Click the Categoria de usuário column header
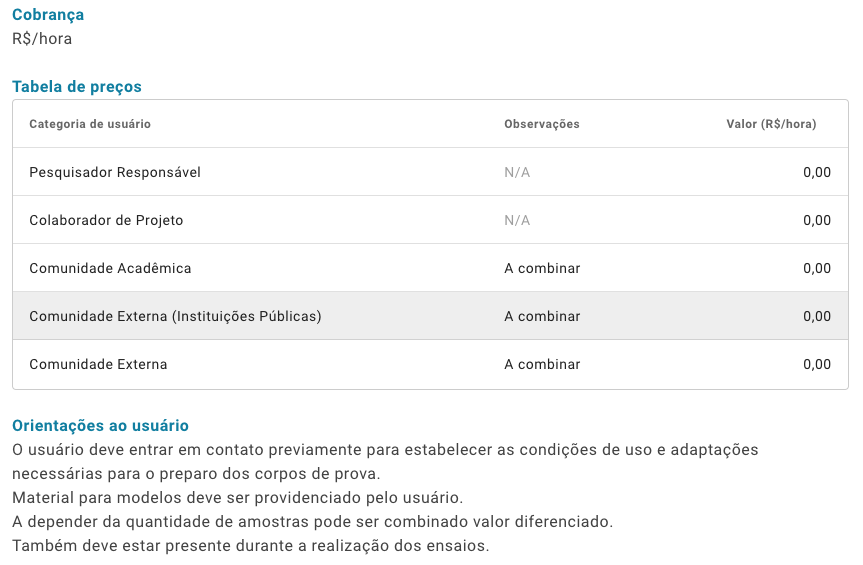863x565 pixels. (90, 124)
